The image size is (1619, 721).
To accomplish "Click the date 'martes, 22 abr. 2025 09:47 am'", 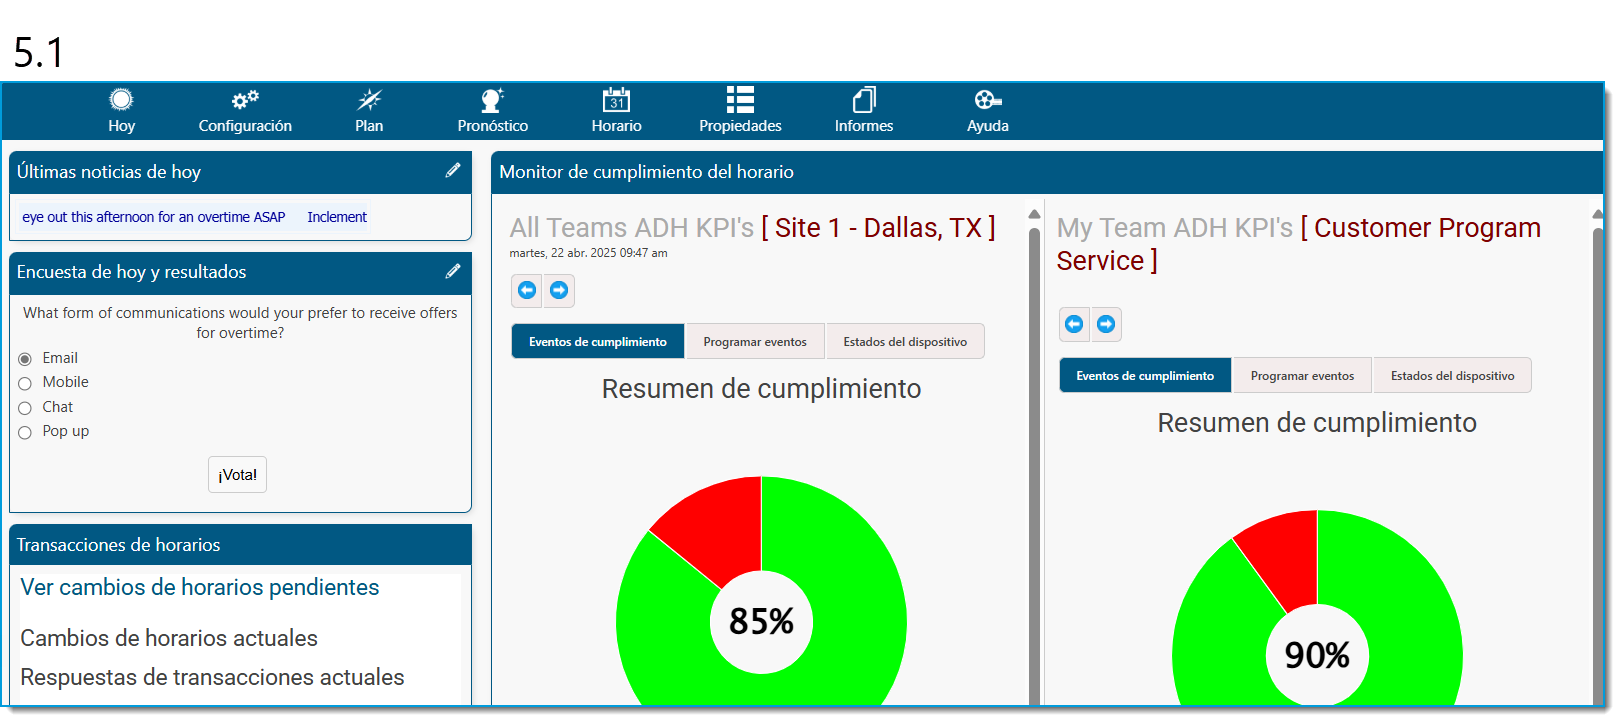I will click(588, 253).
